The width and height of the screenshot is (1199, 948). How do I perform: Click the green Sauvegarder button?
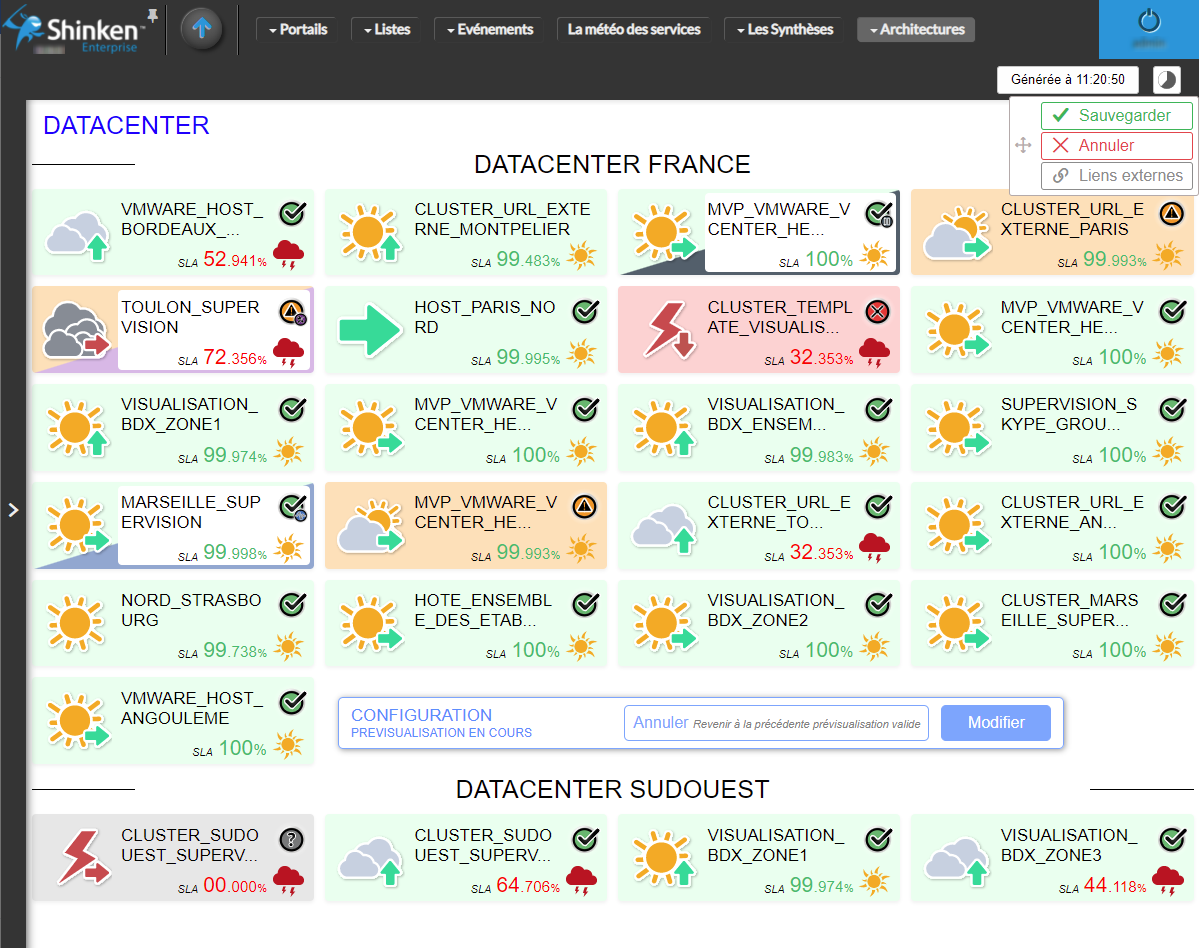(x=1116, y=116)
